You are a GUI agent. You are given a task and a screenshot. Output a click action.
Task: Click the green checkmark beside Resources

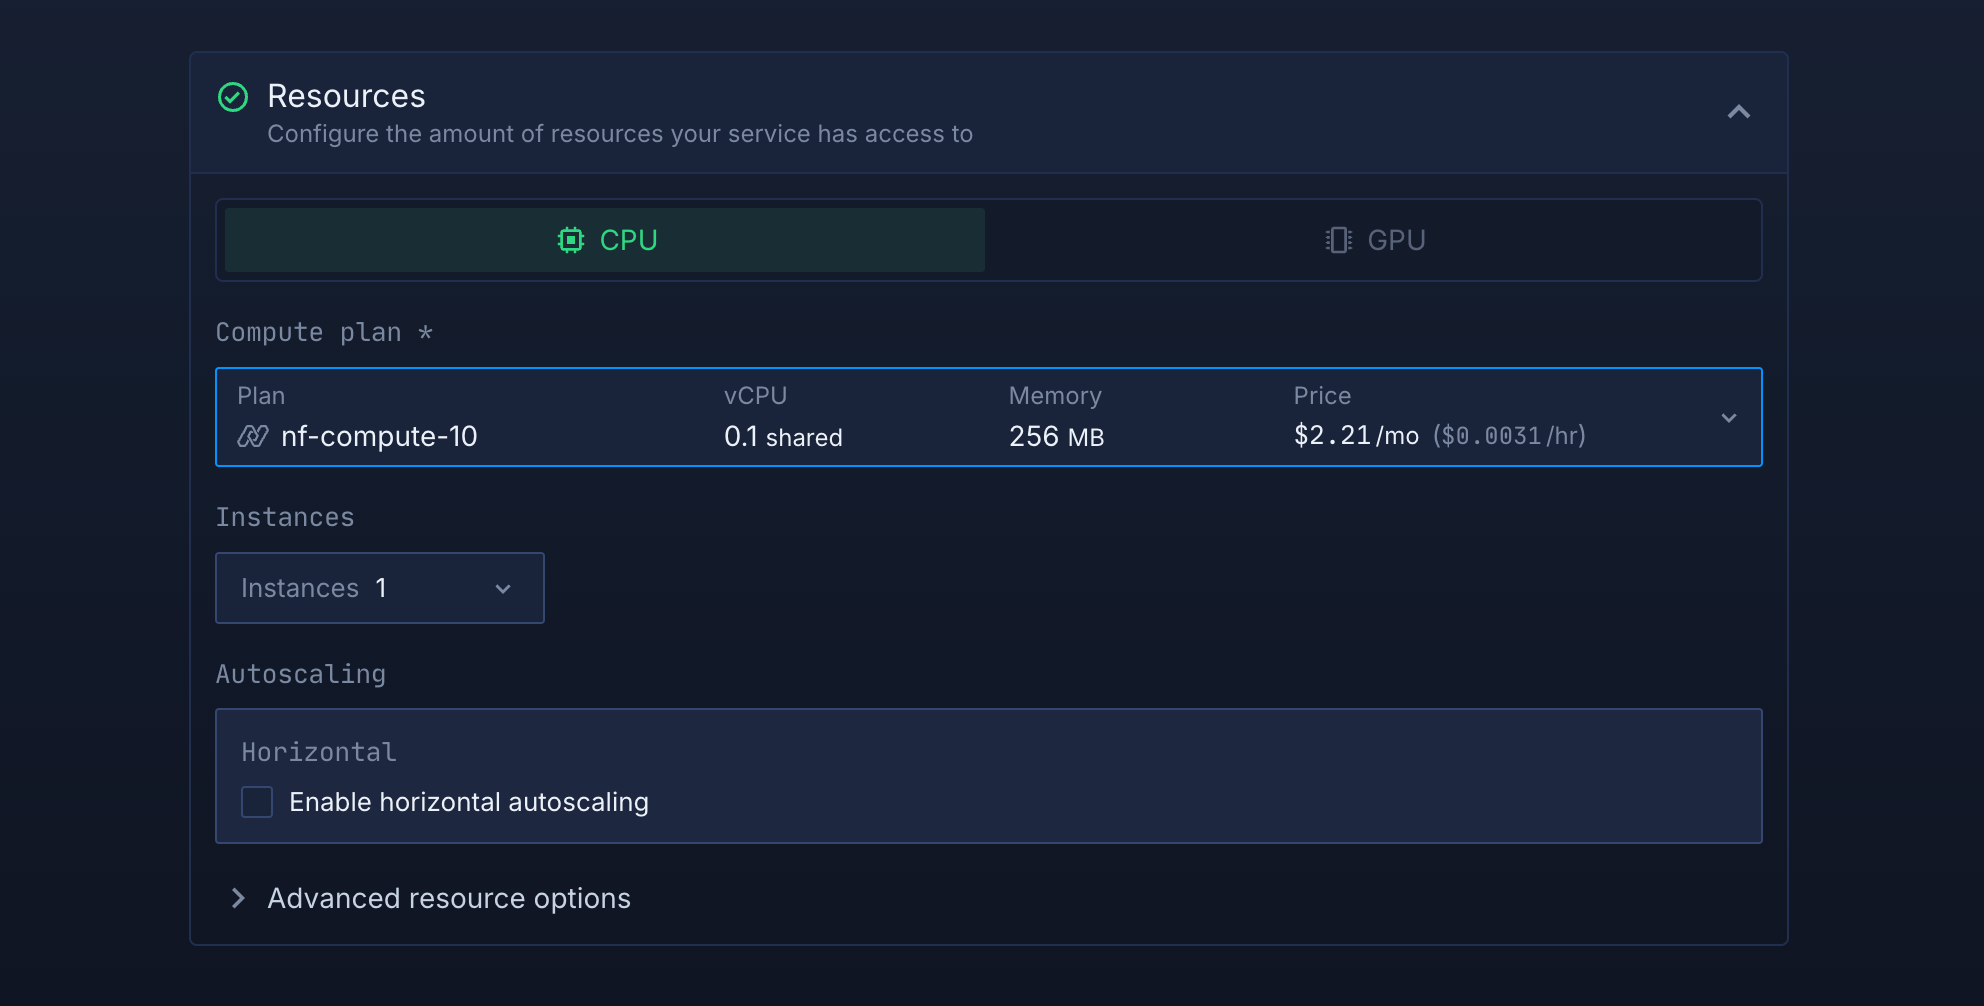click(233, 97)
